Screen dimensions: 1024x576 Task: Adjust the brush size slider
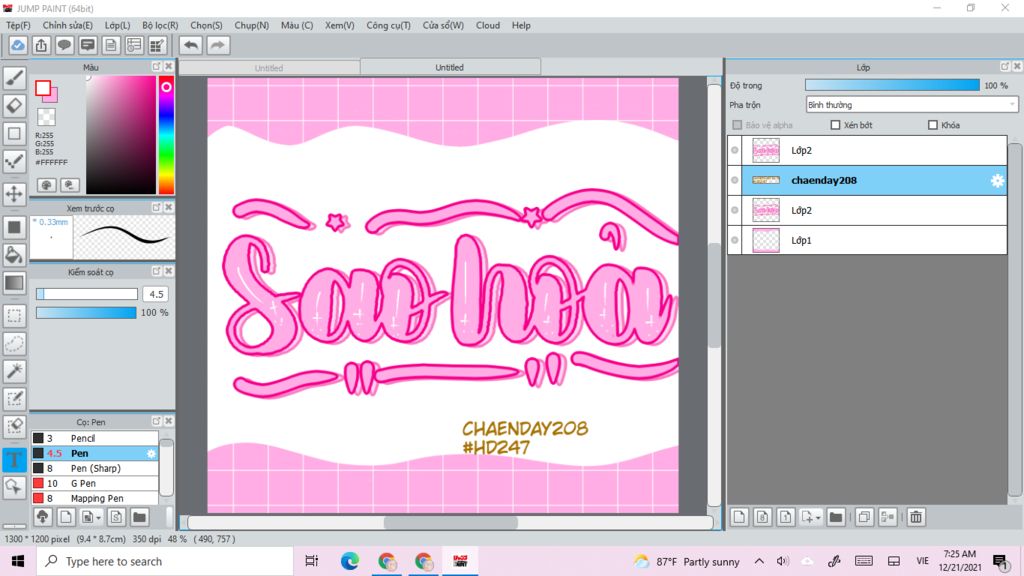[87, 294]
